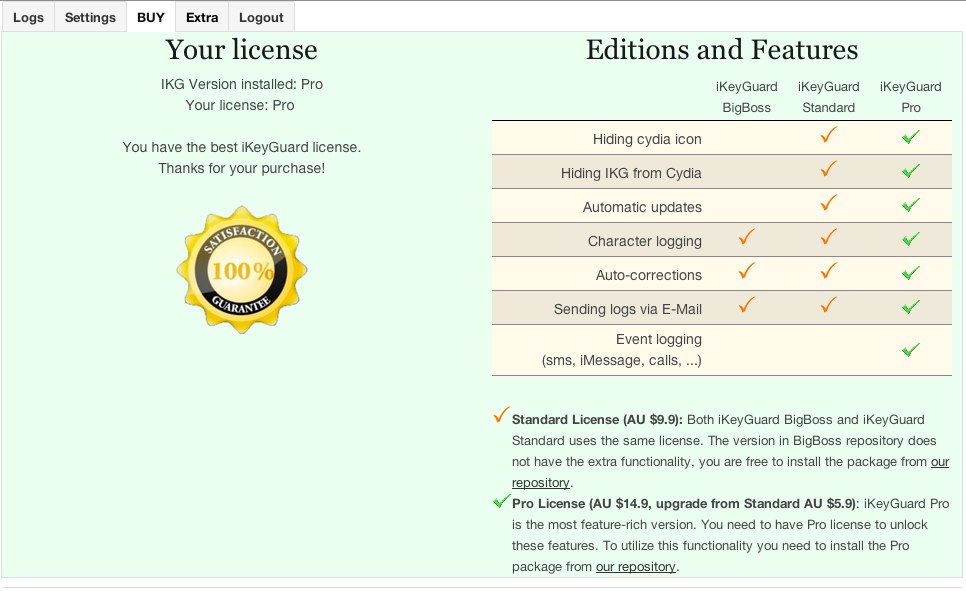Click the 'Editions and Features' heading
The height and width of the screenshot is (591, 966).
[x=721, y=50]
